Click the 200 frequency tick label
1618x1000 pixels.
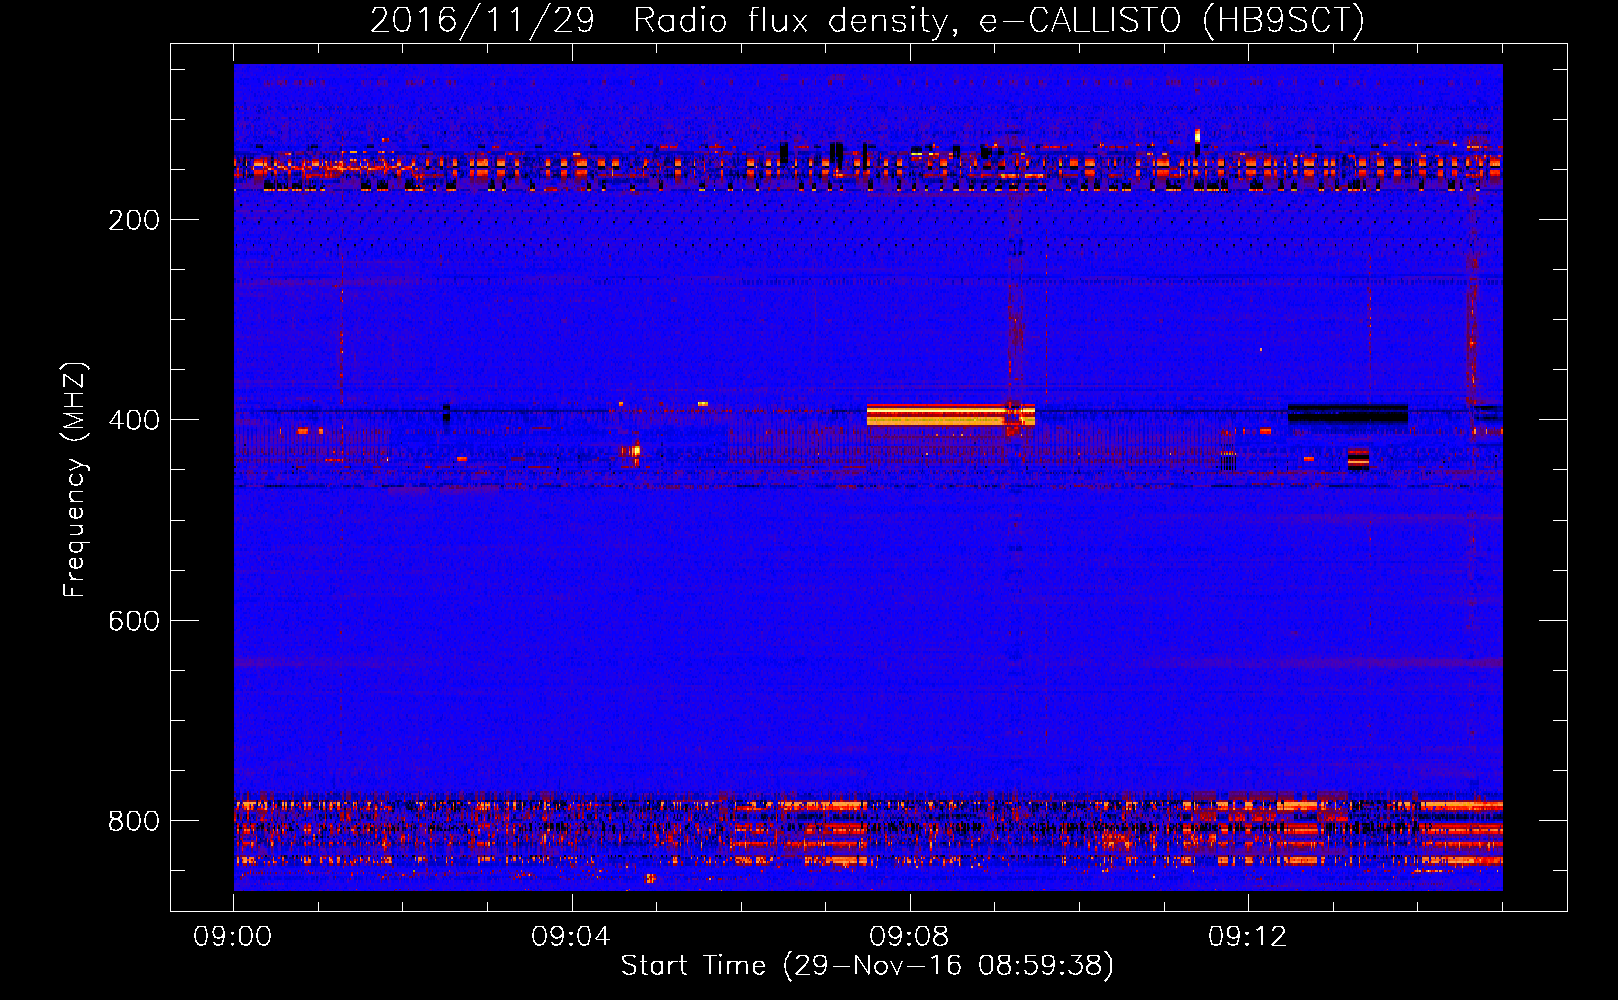134,220
